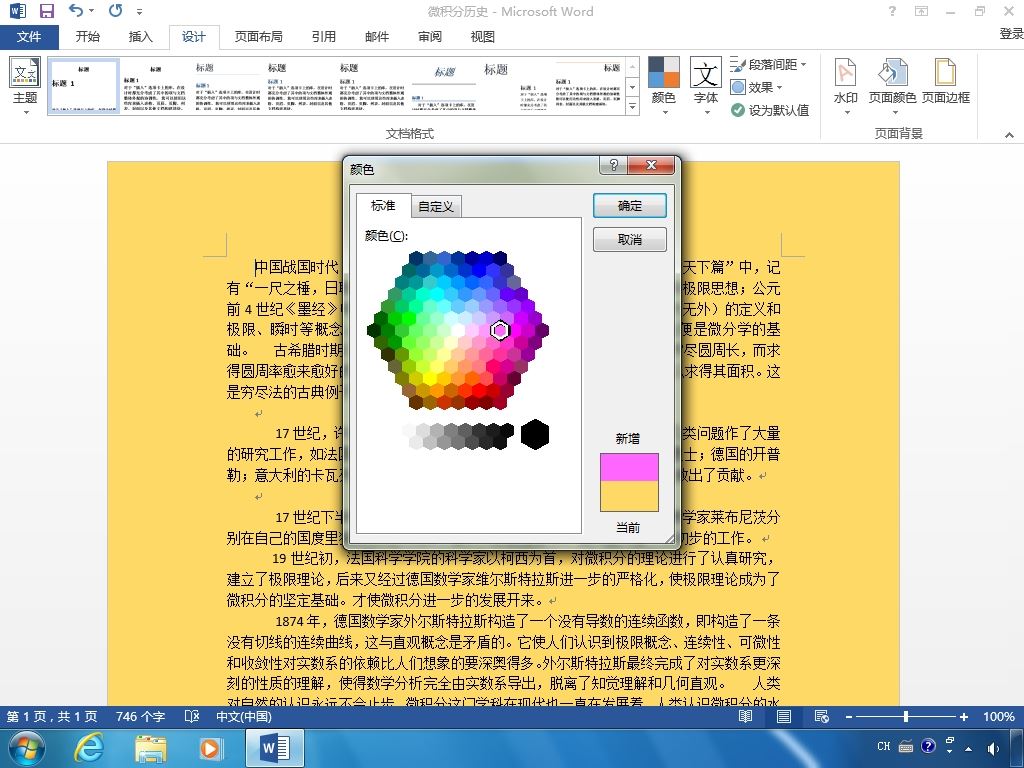Switch to the 引用 (References) tab
This screenshot has width=1024, height=768.
coord(323,37)
